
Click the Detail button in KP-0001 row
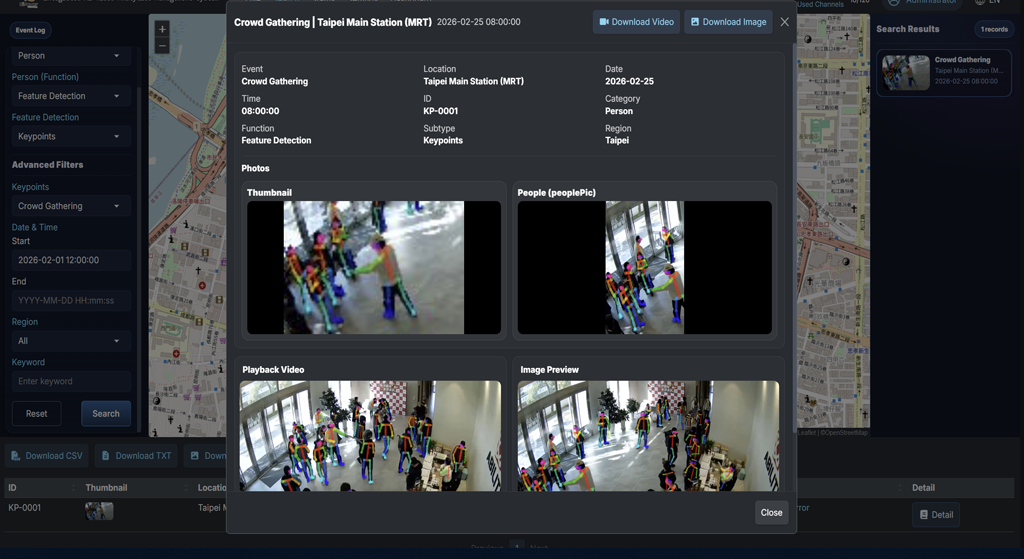coord(936,515)
